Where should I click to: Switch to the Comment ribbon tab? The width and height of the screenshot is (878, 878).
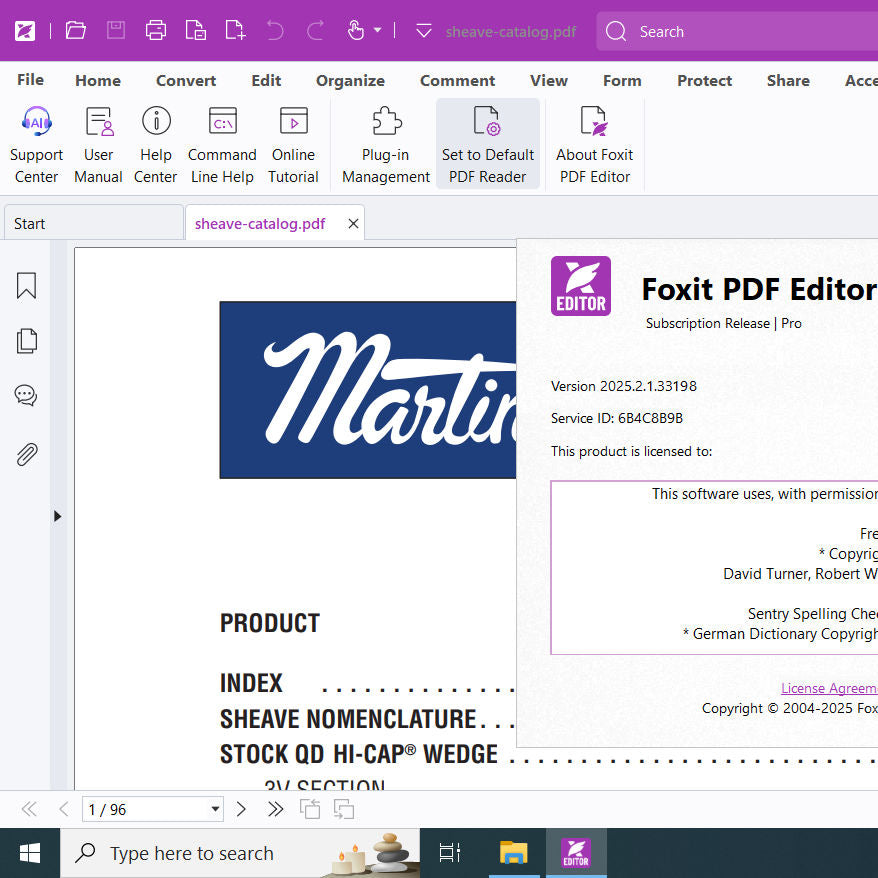coord(457,81)
